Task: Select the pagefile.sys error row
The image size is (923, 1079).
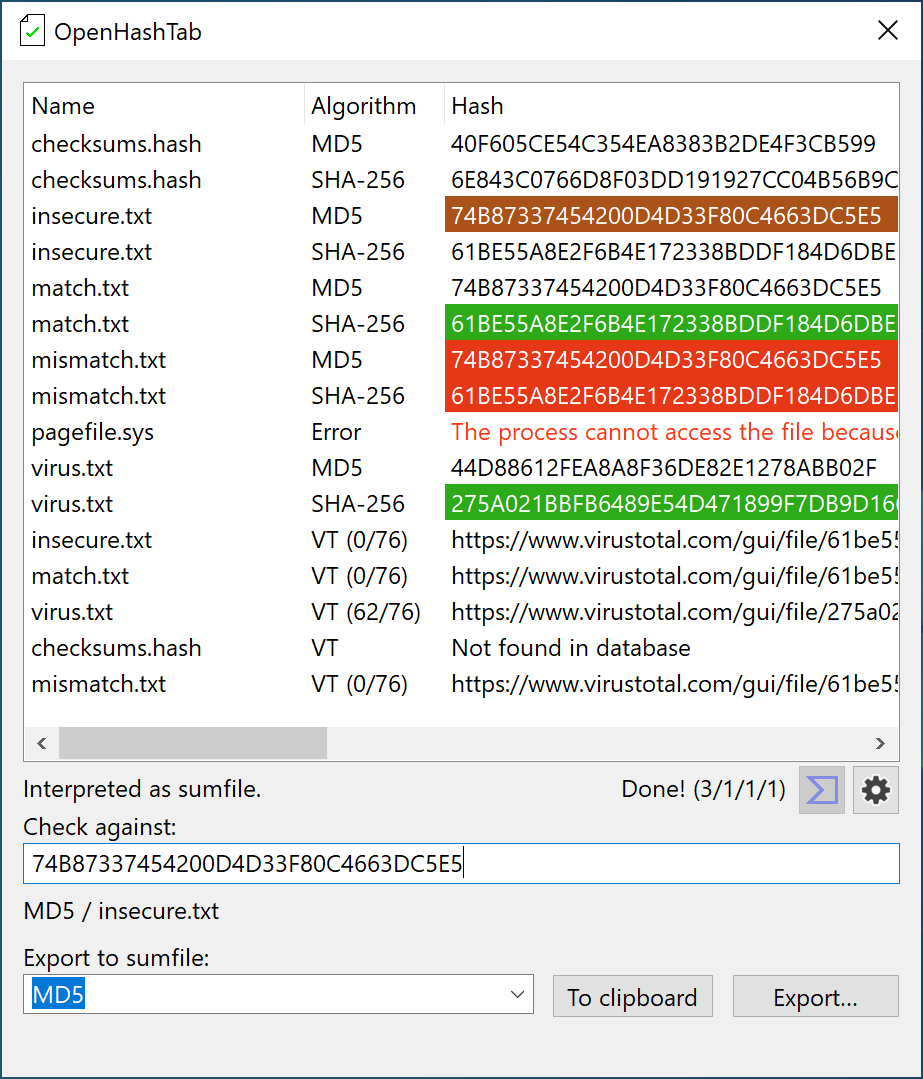Action: point(400,431)
